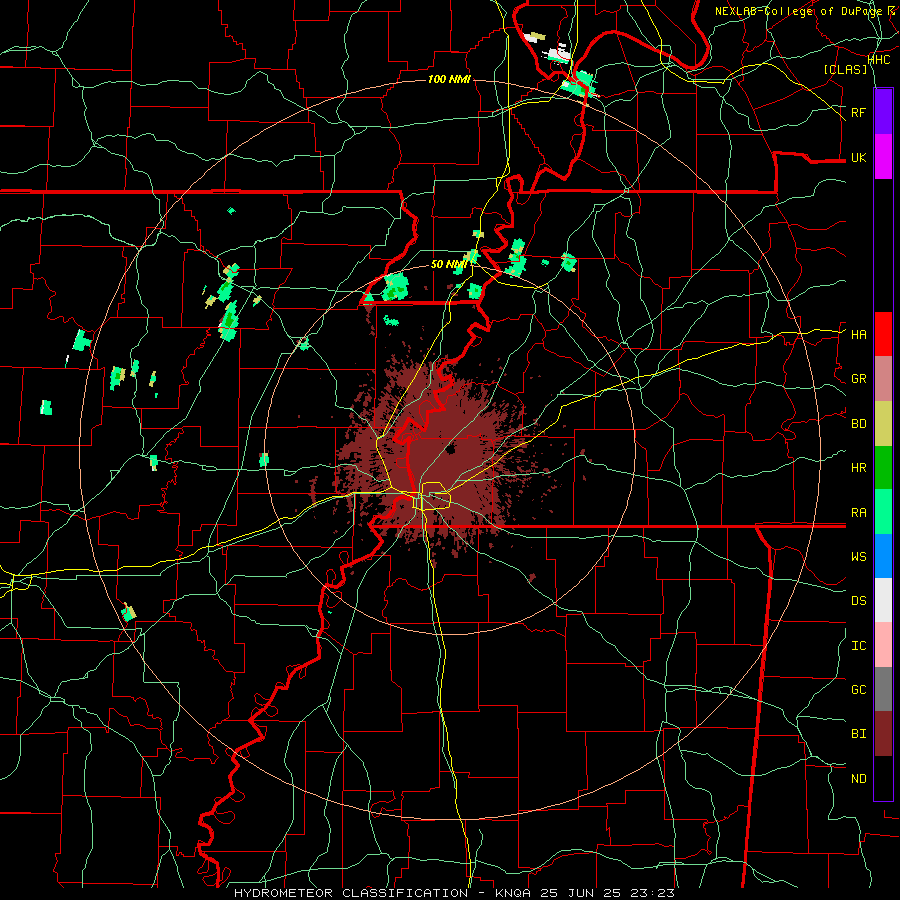The width and height of the screenshot is (900, 900).
Task: Select the dusty pink GR legend swatch
Action: 883,379
